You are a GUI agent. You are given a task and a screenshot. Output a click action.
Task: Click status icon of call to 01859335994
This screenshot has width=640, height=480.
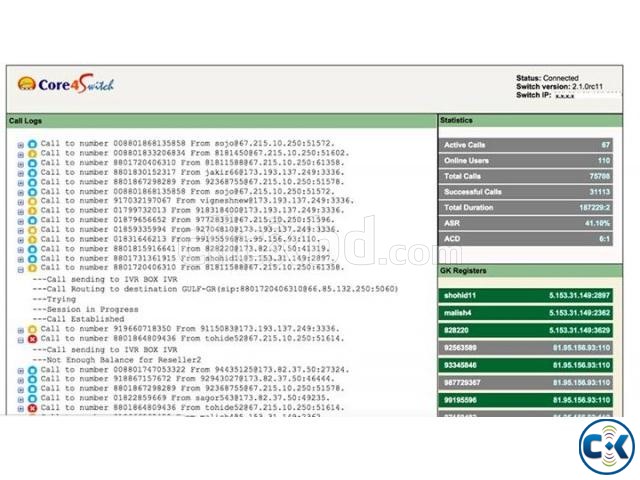click(32, 230)
